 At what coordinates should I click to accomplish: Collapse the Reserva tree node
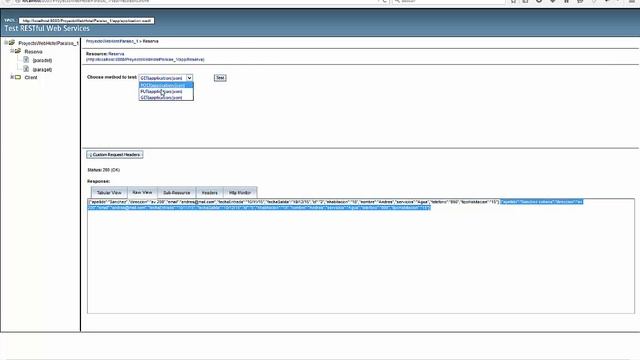(x=12, y=51)
